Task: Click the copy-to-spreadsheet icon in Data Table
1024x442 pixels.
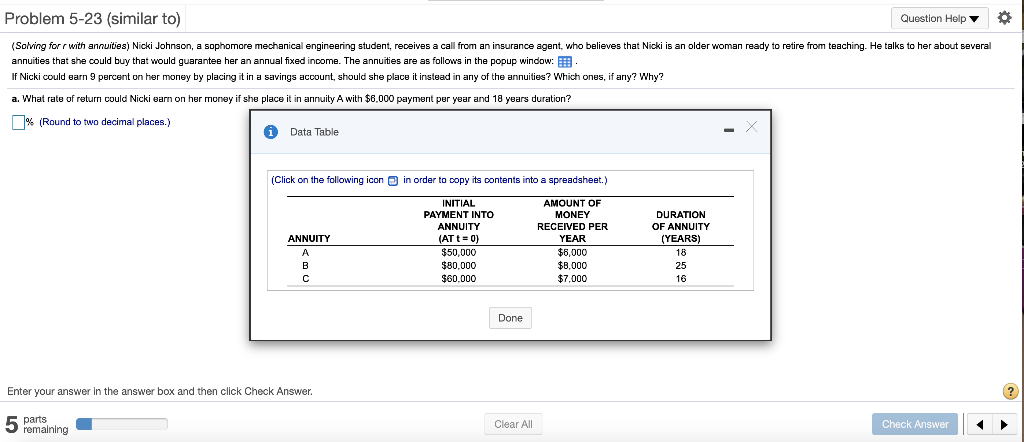Action: tap(393, 181)
